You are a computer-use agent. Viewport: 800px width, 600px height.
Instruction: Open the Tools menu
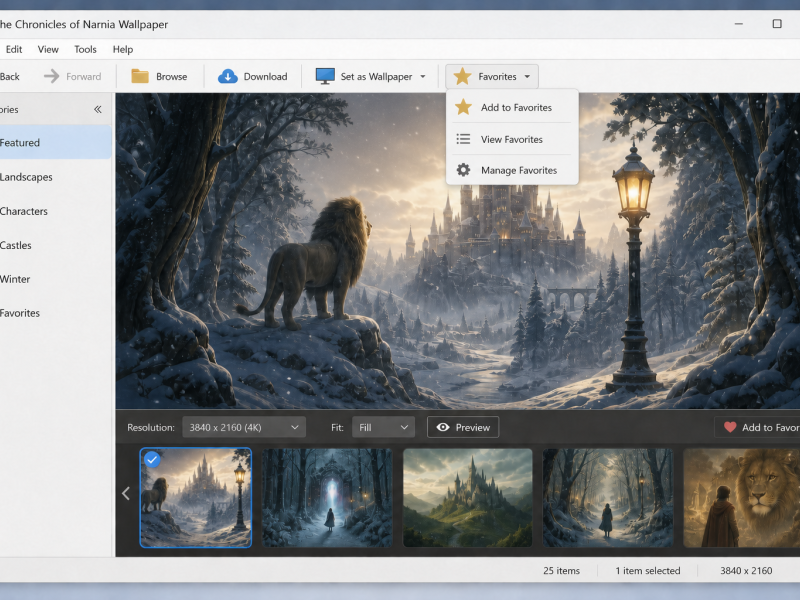pyautogui.click(x=85, y=49)
